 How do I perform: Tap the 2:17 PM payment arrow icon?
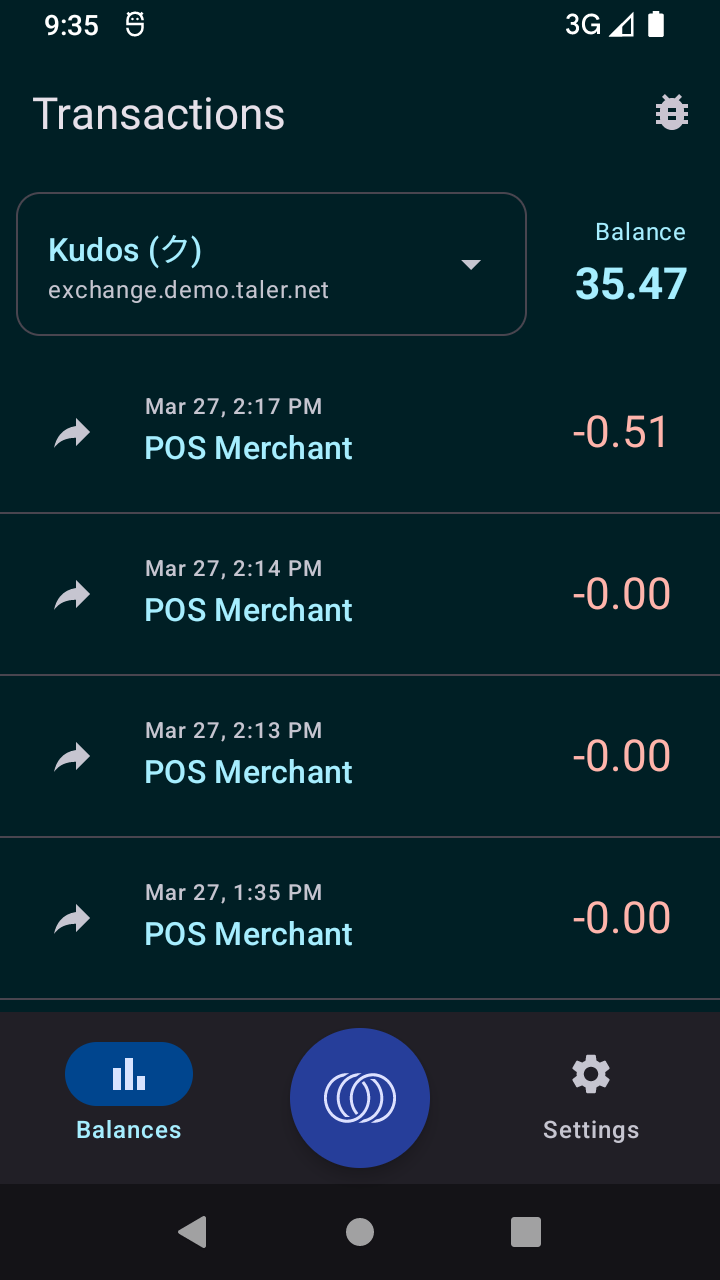pos(72,433)
